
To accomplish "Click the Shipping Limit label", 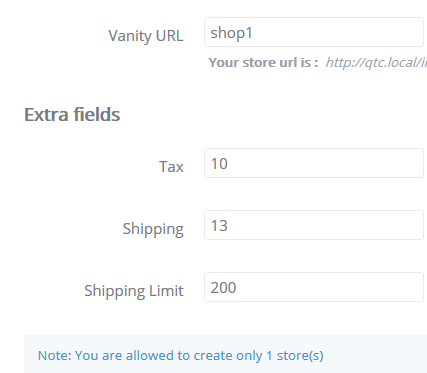I will coord(134,291).
